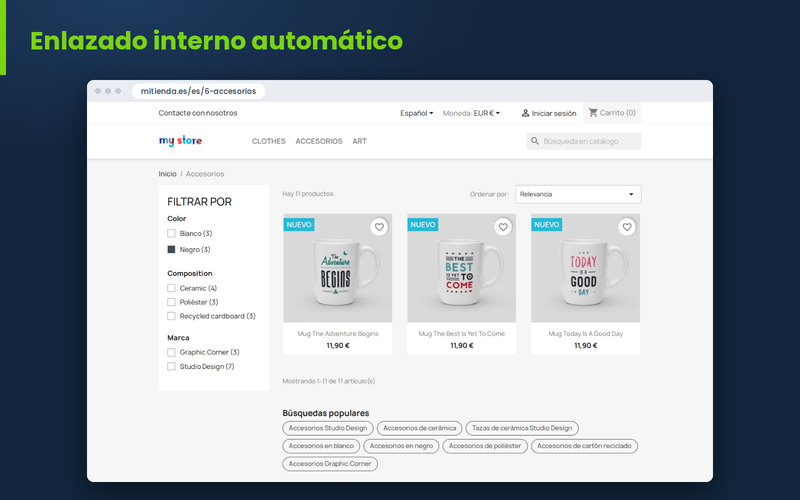
Task: Click the user icon beside Iniciar sesión
Action: [x=525, y=113]
